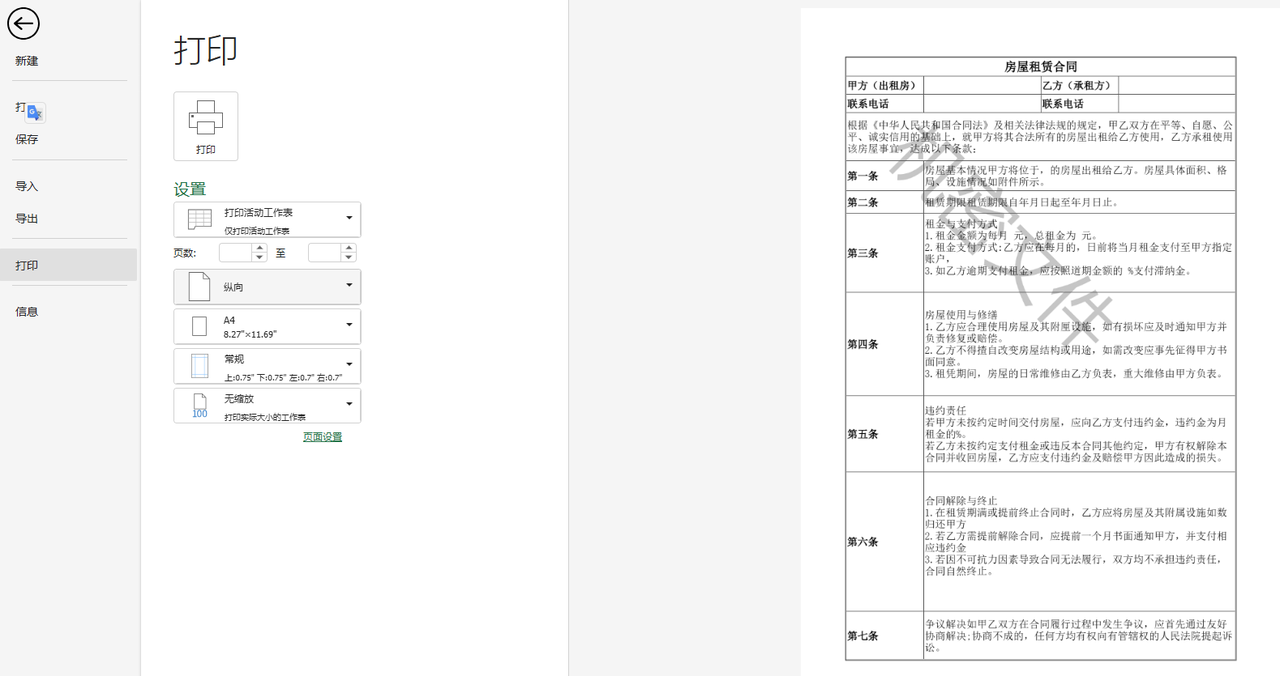Click the 甲方（出租房） cell in preview

tap(882, 86)
